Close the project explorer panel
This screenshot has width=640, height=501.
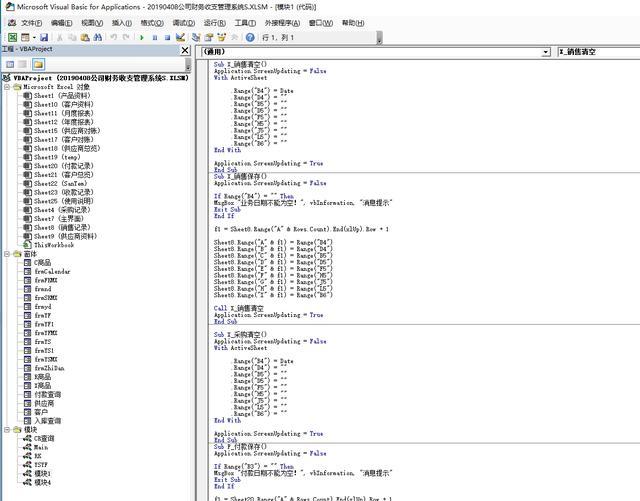click(186, 50)
